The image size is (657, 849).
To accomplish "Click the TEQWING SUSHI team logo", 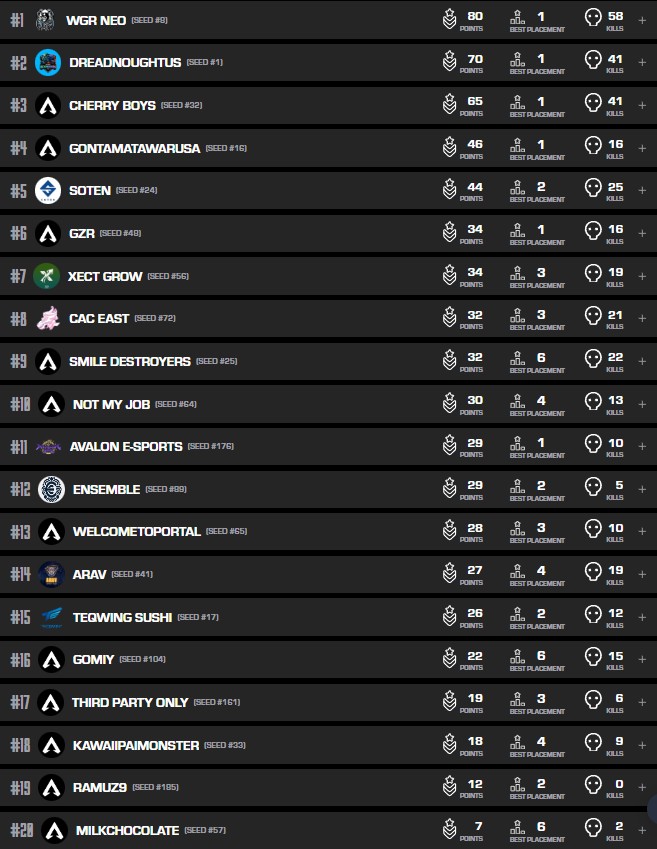I will click(51, 617).
